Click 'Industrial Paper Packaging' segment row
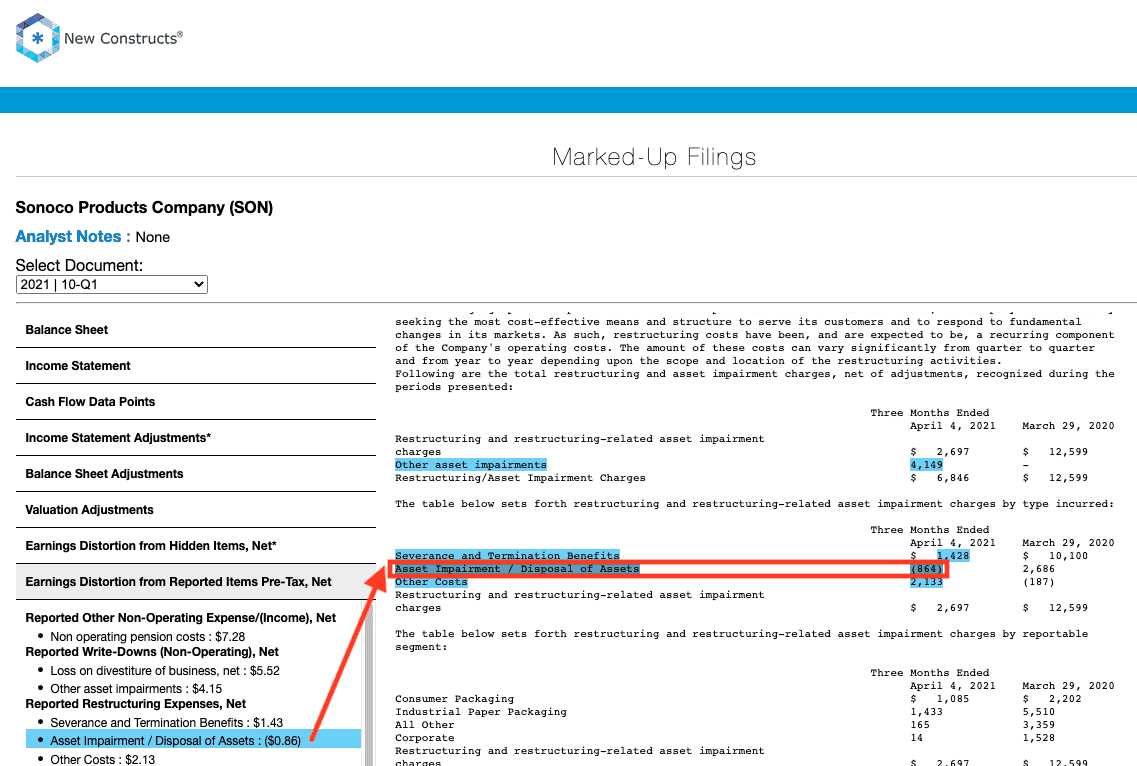 (481, 712)
